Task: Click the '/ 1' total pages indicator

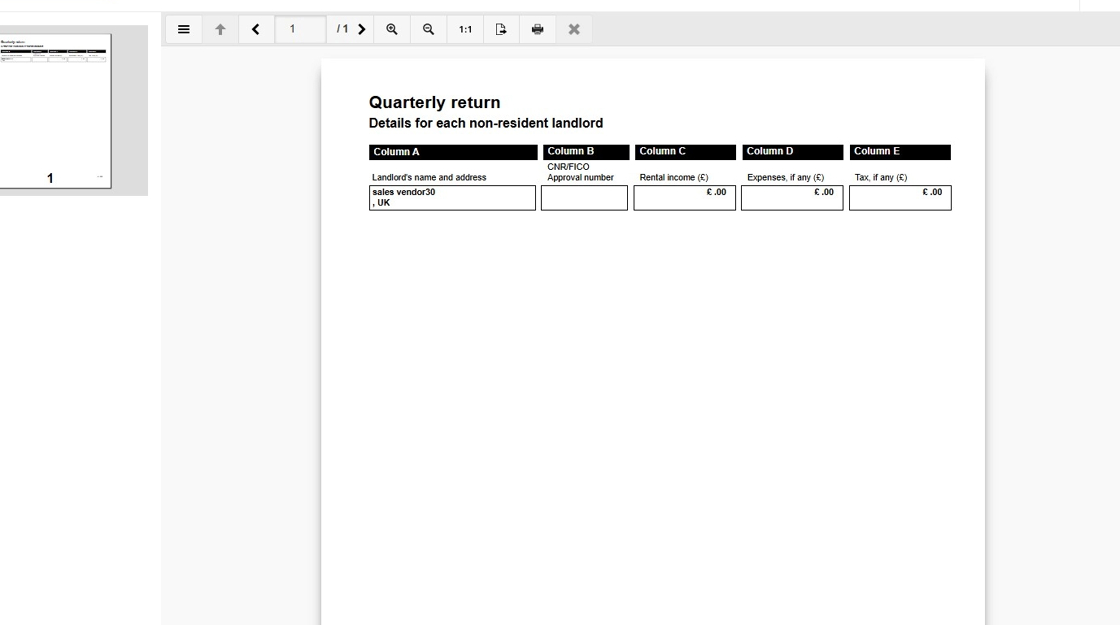Action: point(342,29)
